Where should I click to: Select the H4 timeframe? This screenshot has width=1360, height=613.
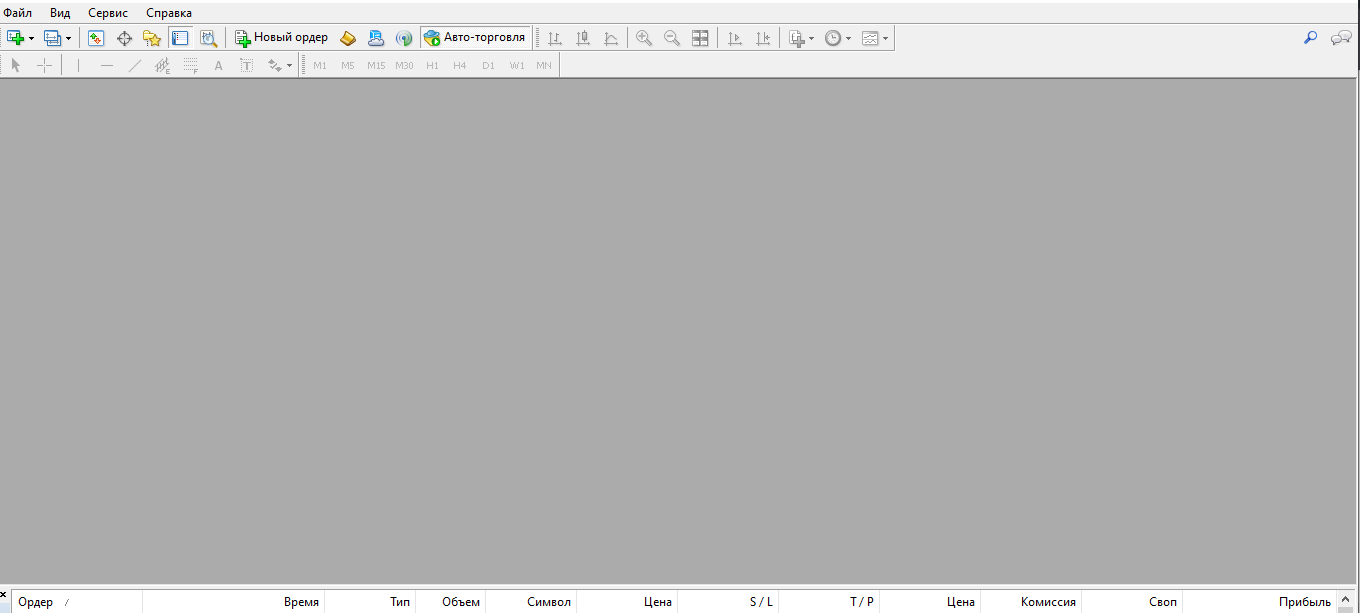coord(460,66)
